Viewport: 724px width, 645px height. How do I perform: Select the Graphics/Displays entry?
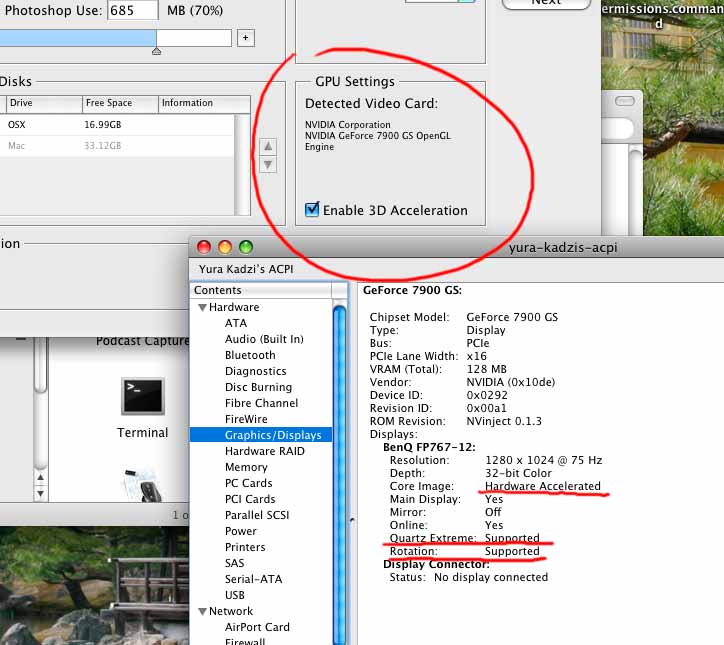click(261, 435)
